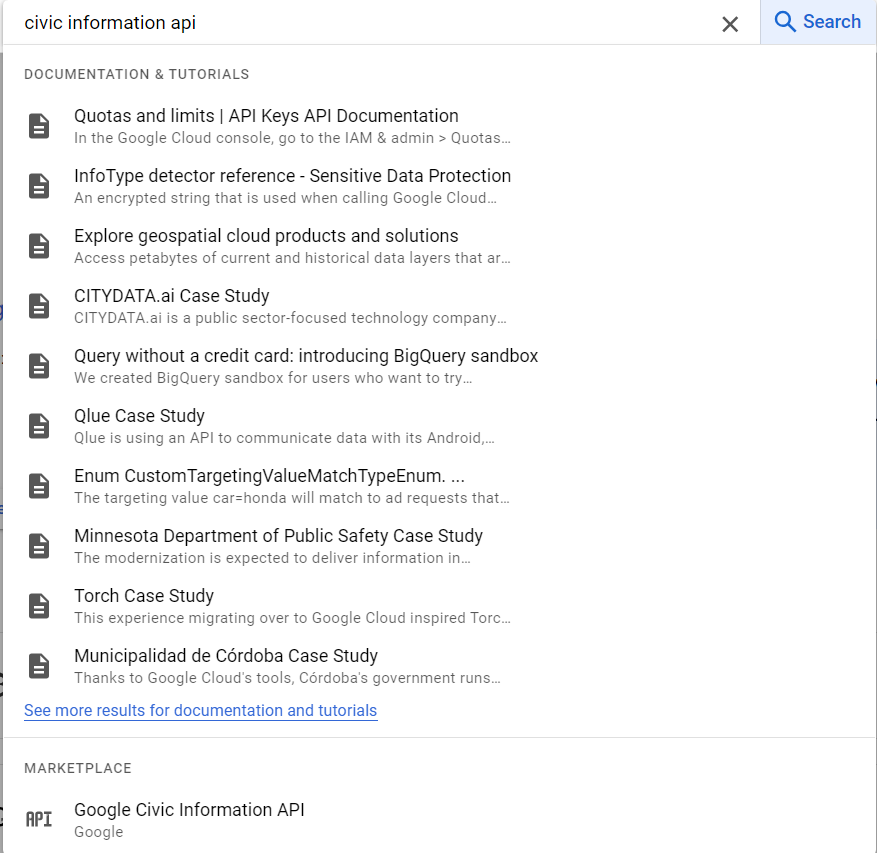Open 'Quotas and limits | API Keys API Documentation'

coord(266,116)
